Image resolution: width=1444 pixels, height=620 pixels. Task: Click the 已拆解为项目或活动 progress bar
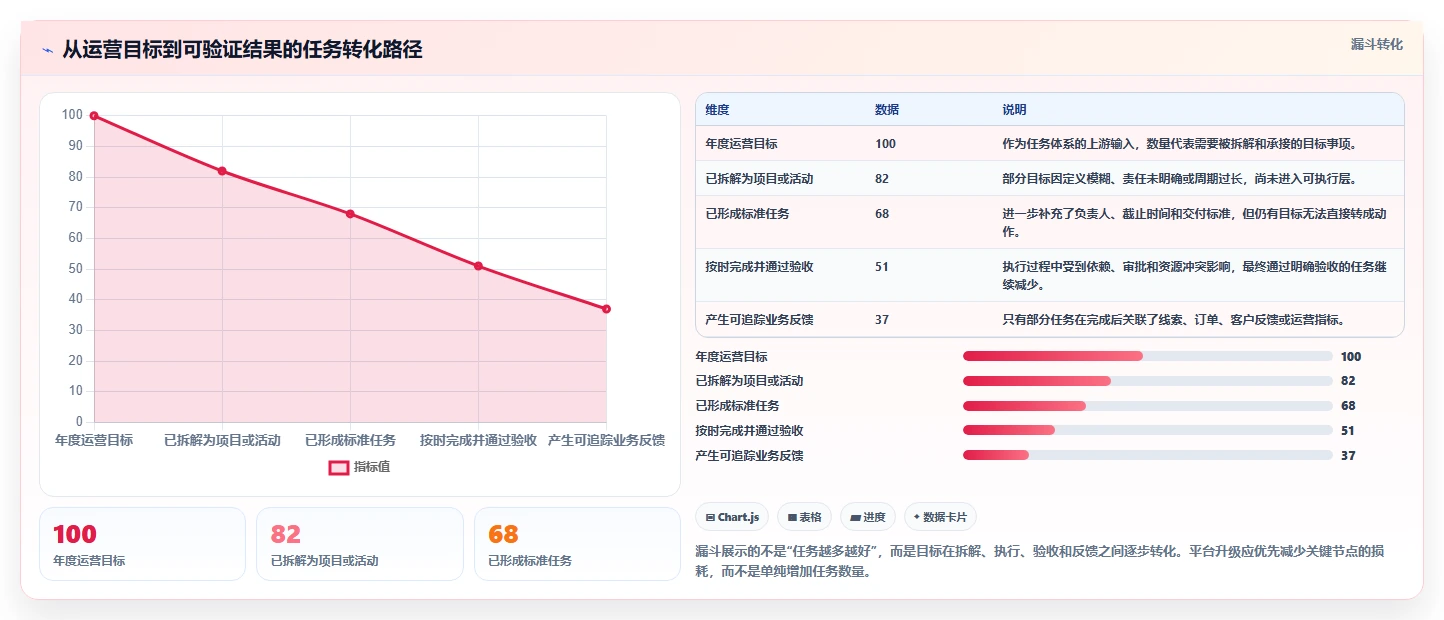pyautogui.click(x=1147, y=381)
